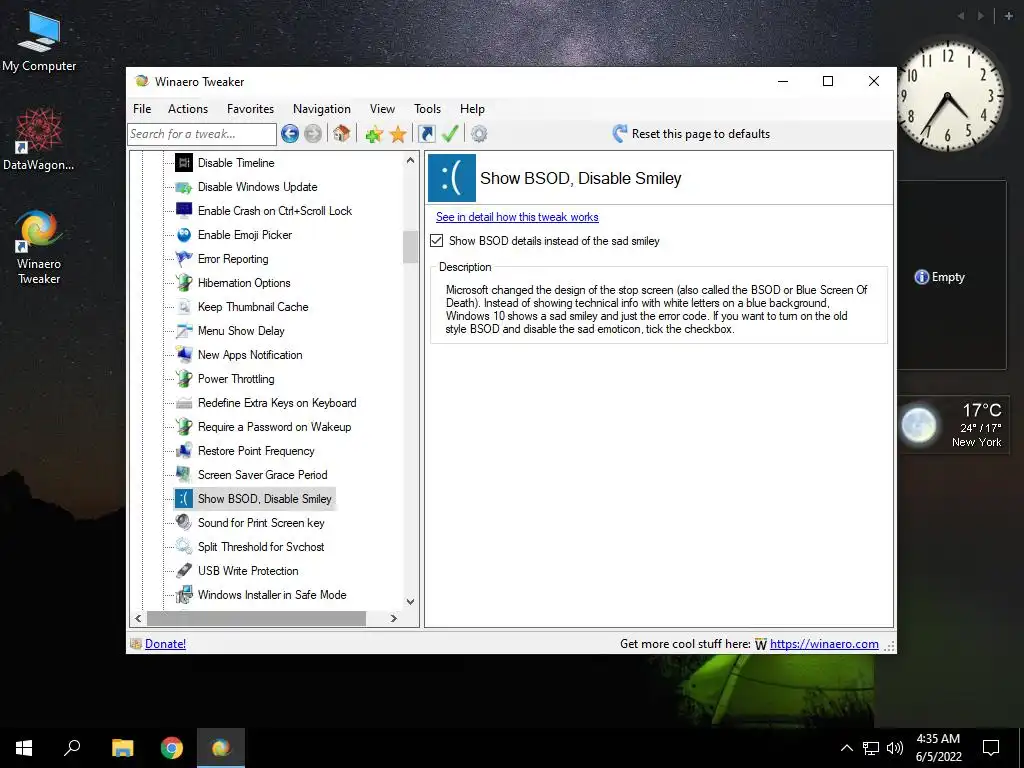This screenshot has width=1024, height=768.
Task: Open the View menu
Action: pos(382,109)
